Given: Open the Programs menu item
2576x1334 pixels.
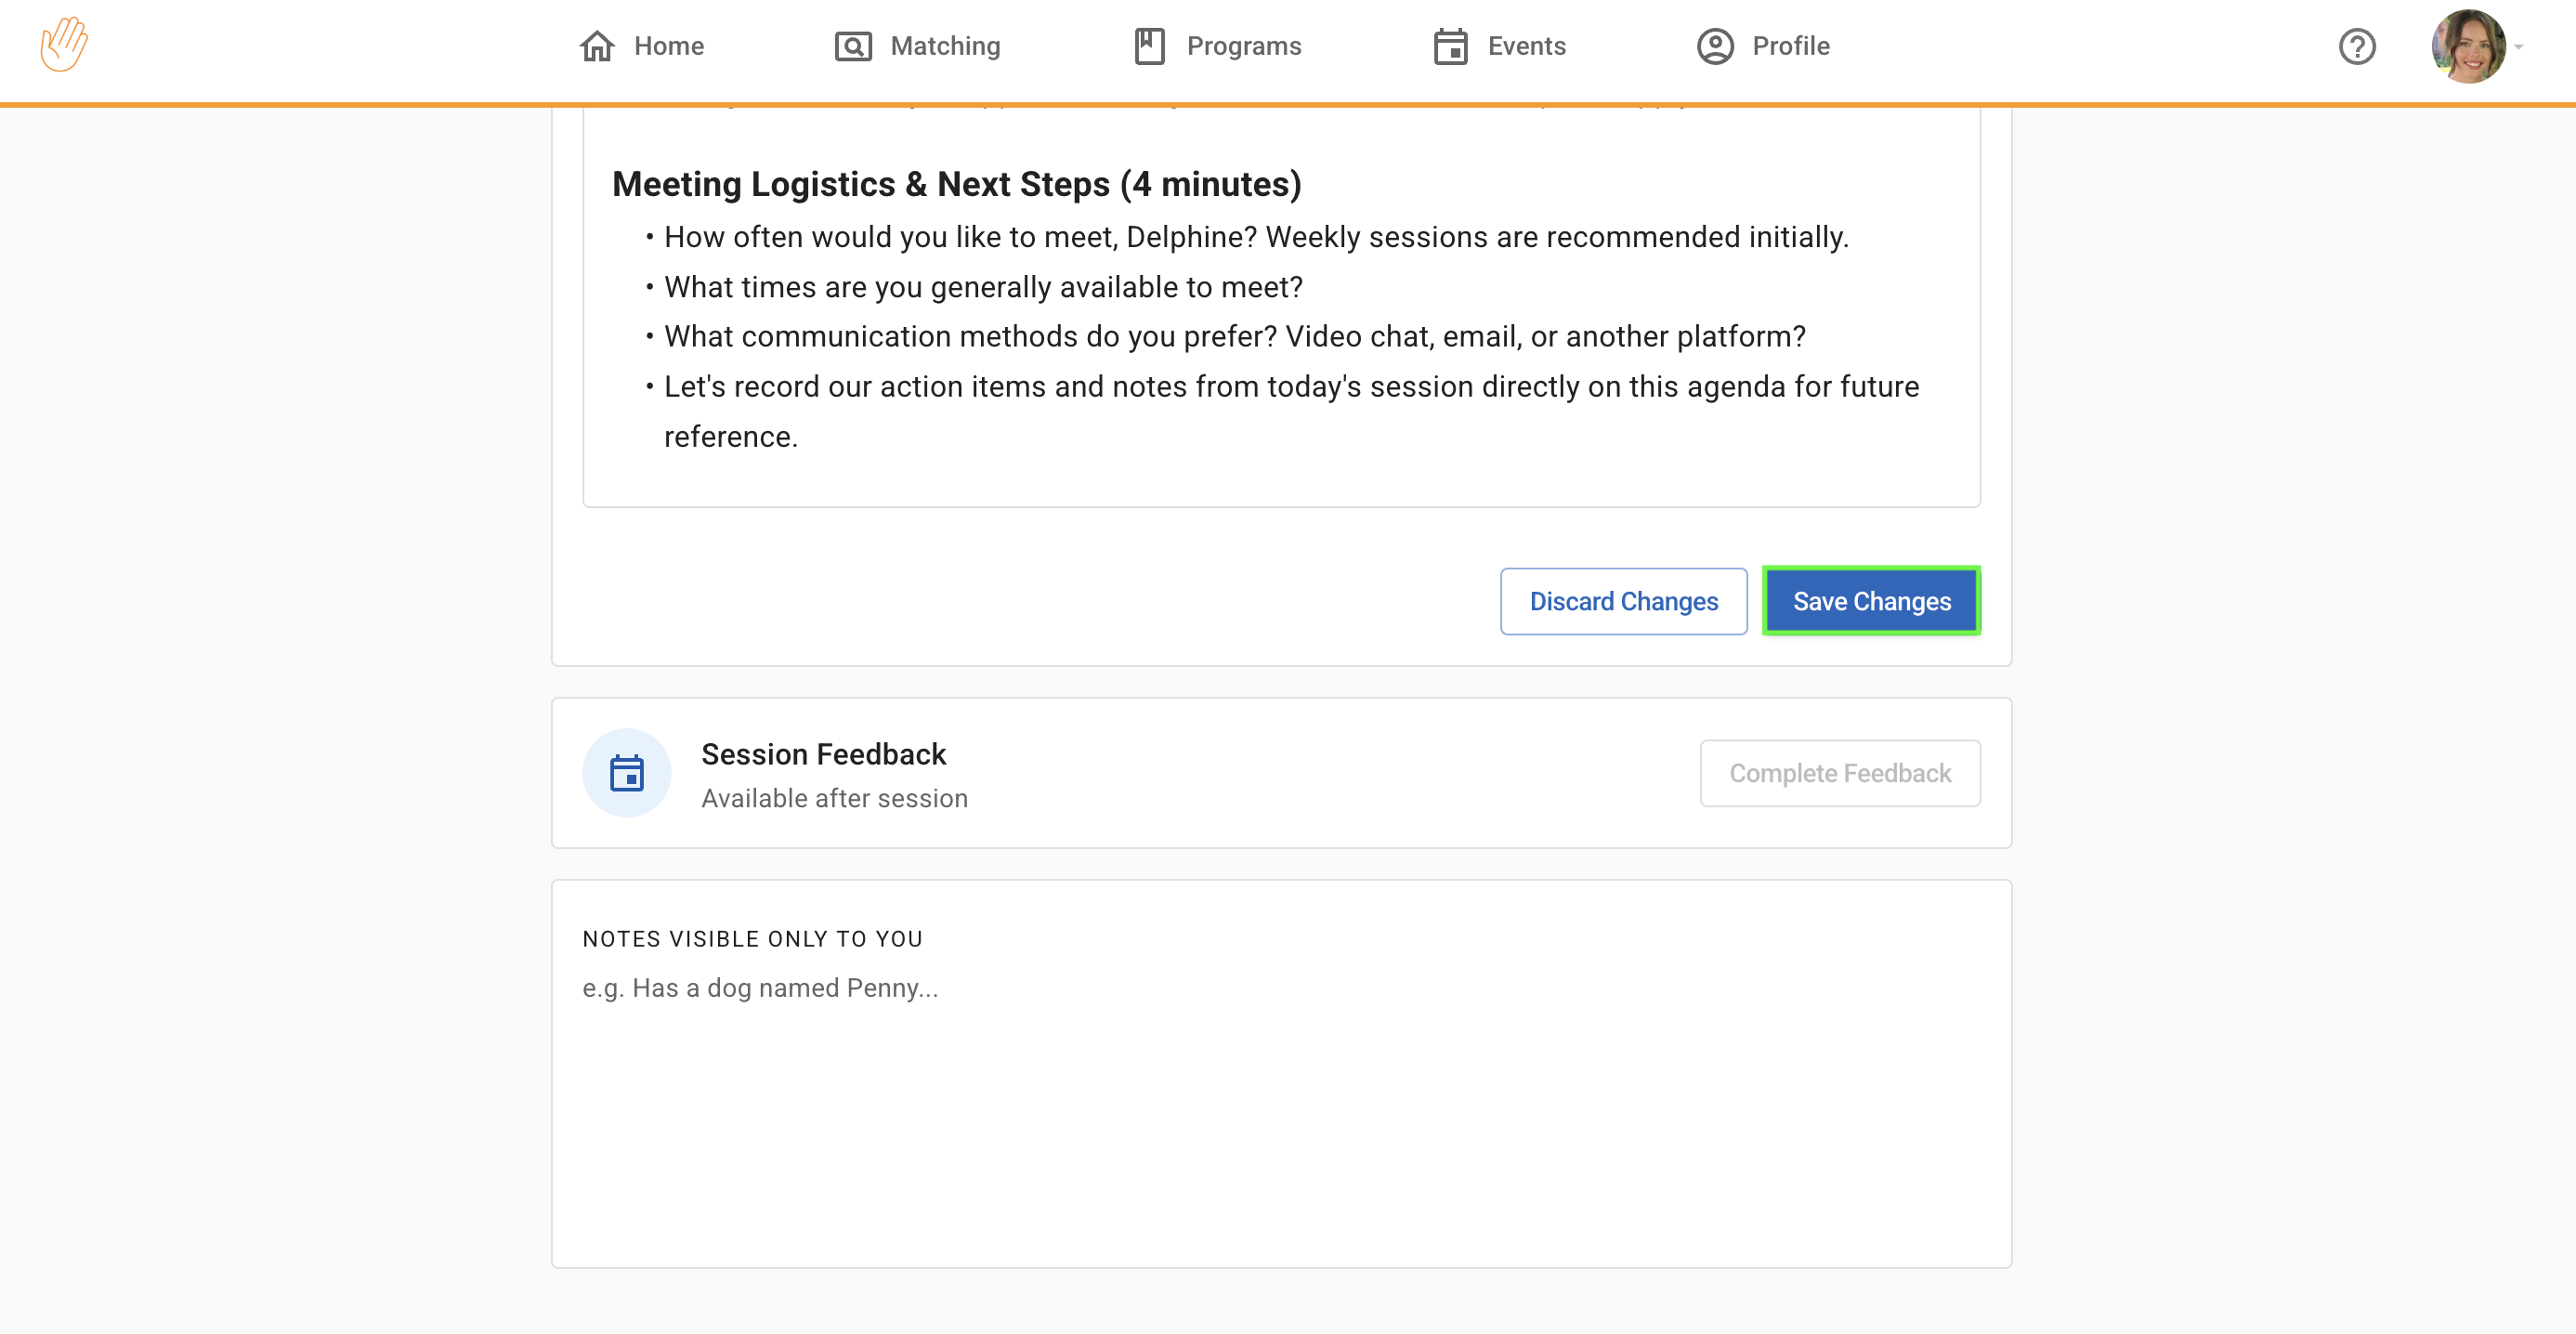Looking at the screenshot, I should click(1243, 46).
